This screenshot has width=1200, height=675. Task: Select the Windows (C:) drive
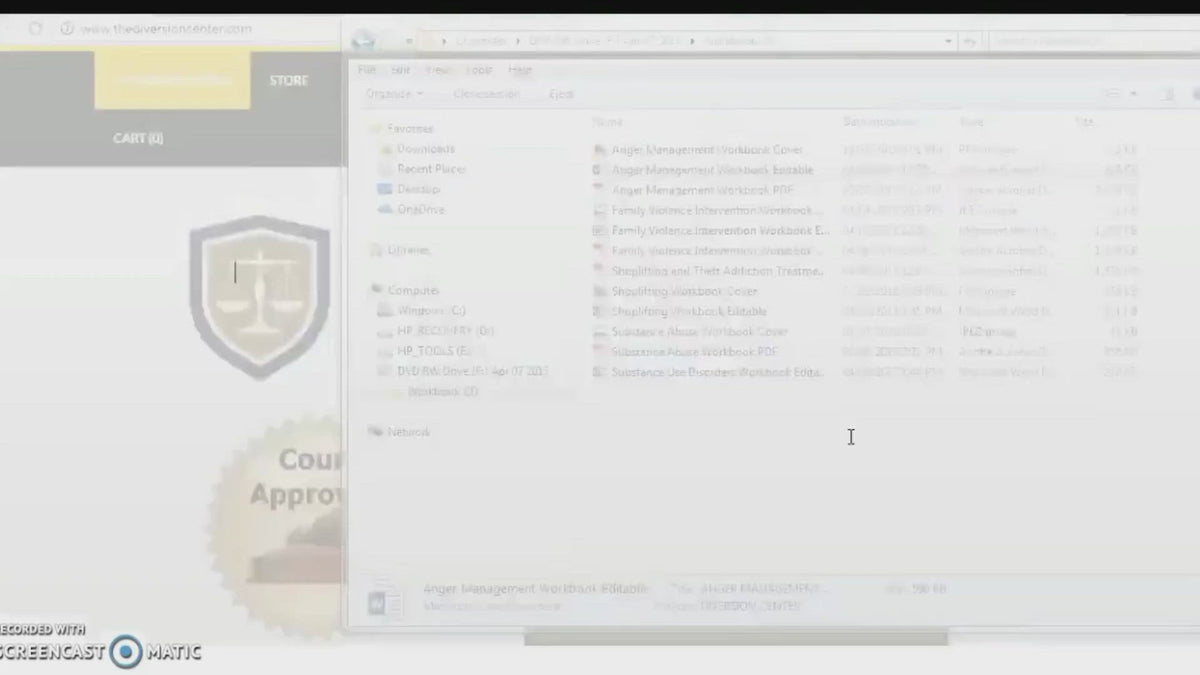431,311
